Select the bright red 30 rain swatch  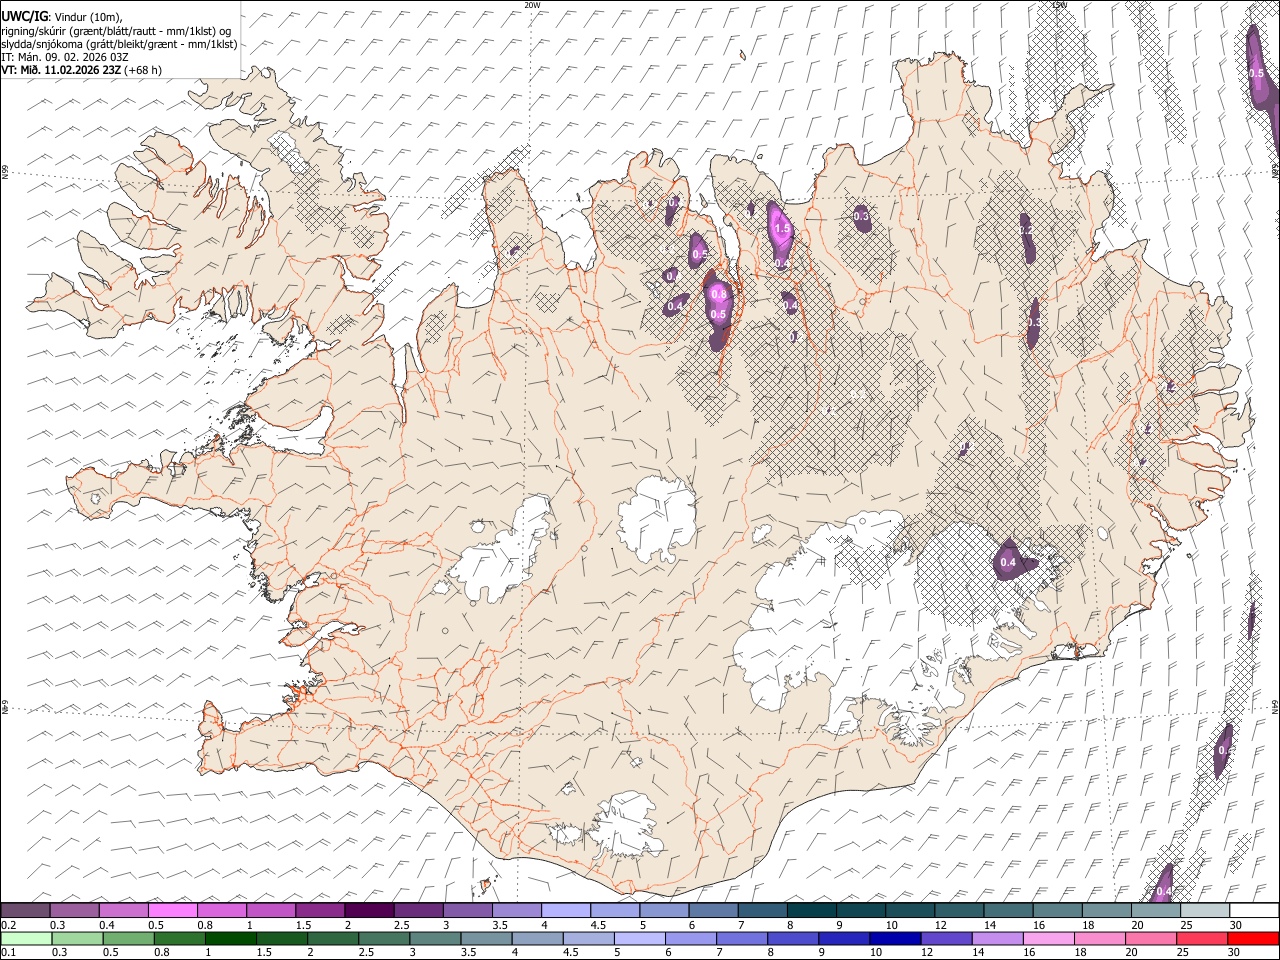1251,938
